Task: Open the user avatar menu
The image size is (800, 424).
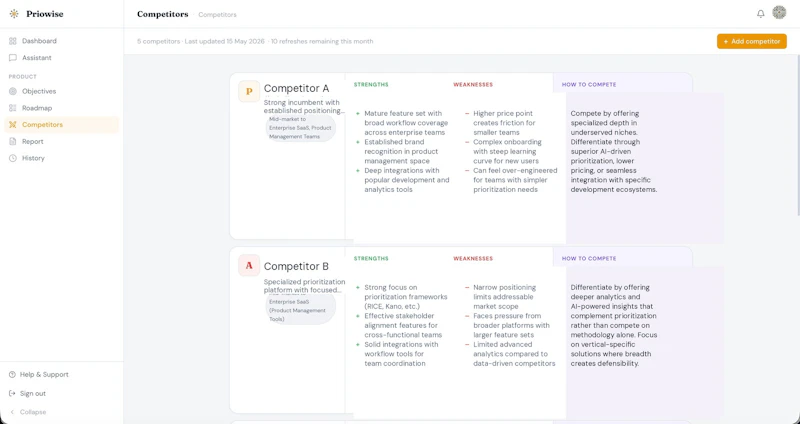Action: (x=779, y=12)
